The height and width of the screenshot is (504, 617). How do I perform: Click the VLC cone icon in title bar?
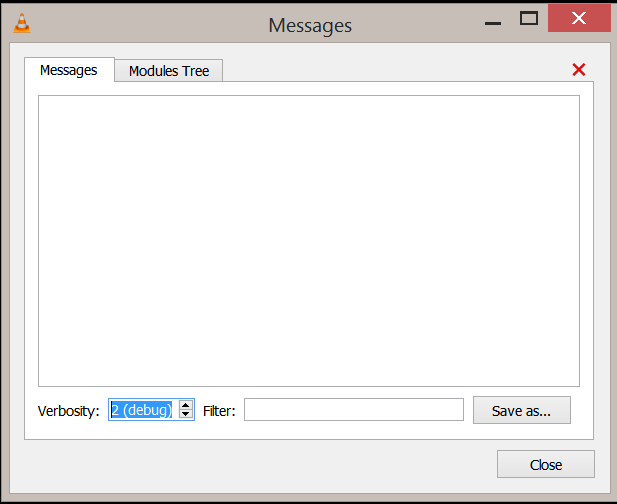click(x=22, y=23)
